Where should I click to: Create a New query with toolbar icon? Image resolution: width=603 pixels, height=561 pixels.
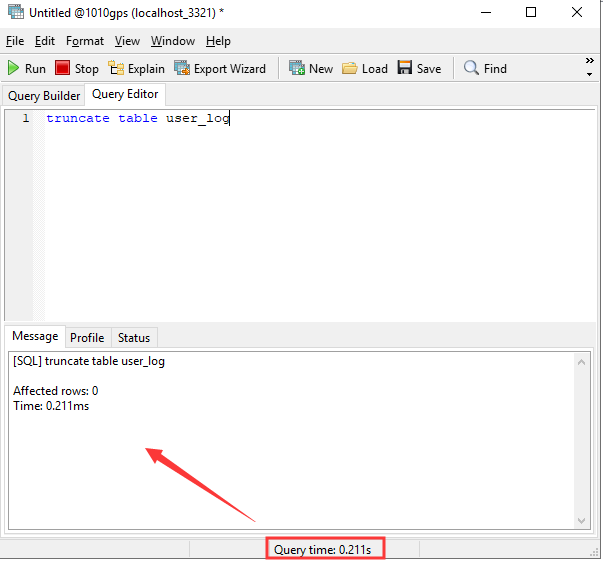click(297, 68)
